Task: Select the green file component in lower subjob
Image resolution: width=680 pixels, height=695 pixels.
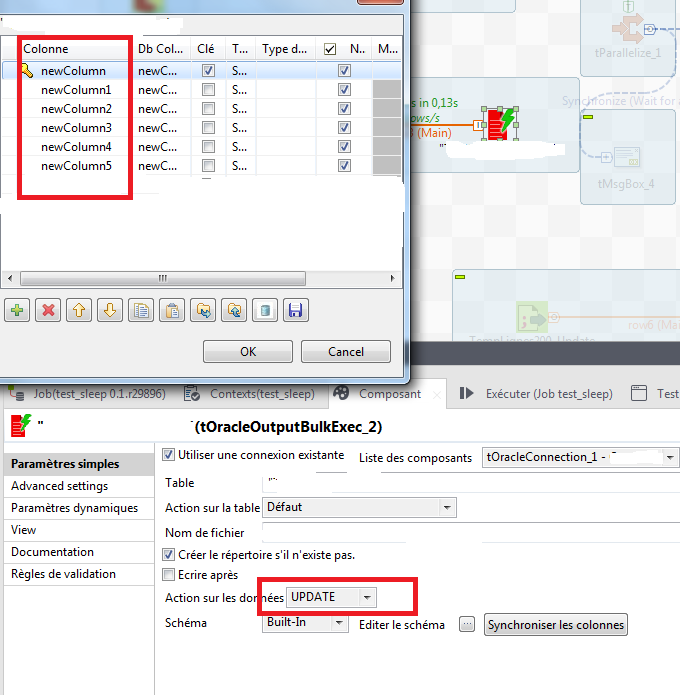Action: (x=532, y=317)
